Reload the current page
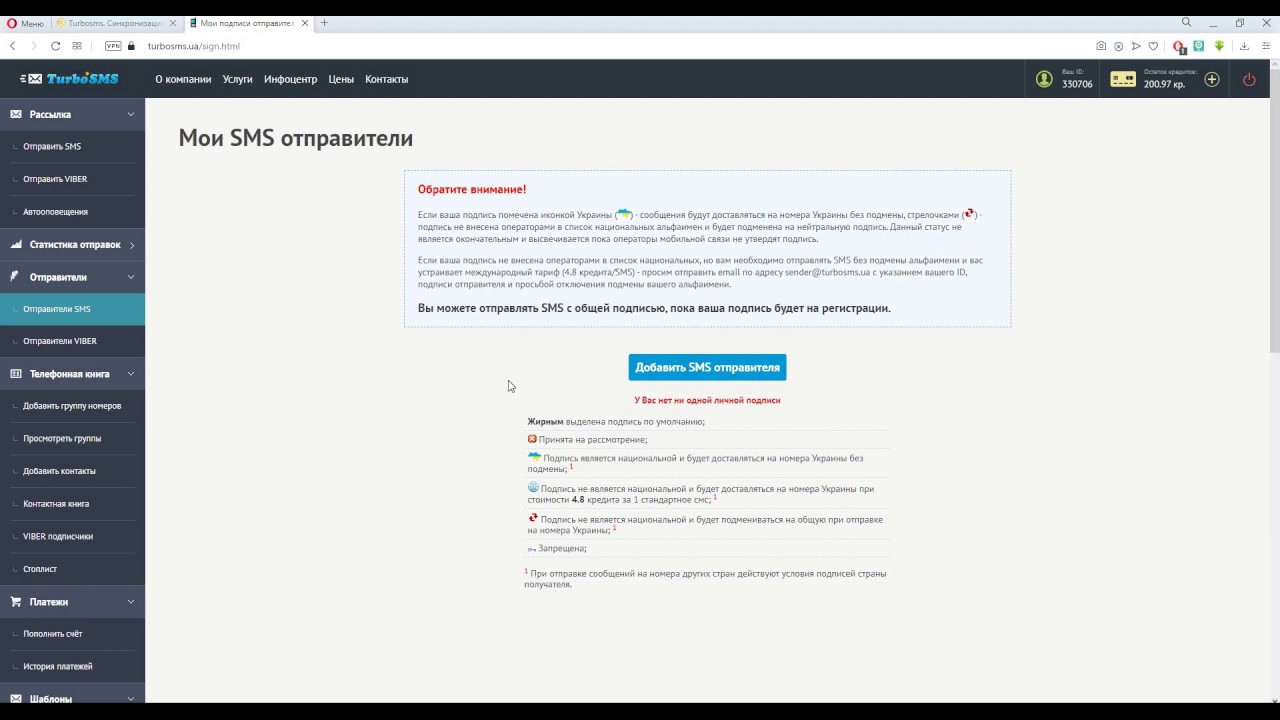 coord(55,46)
